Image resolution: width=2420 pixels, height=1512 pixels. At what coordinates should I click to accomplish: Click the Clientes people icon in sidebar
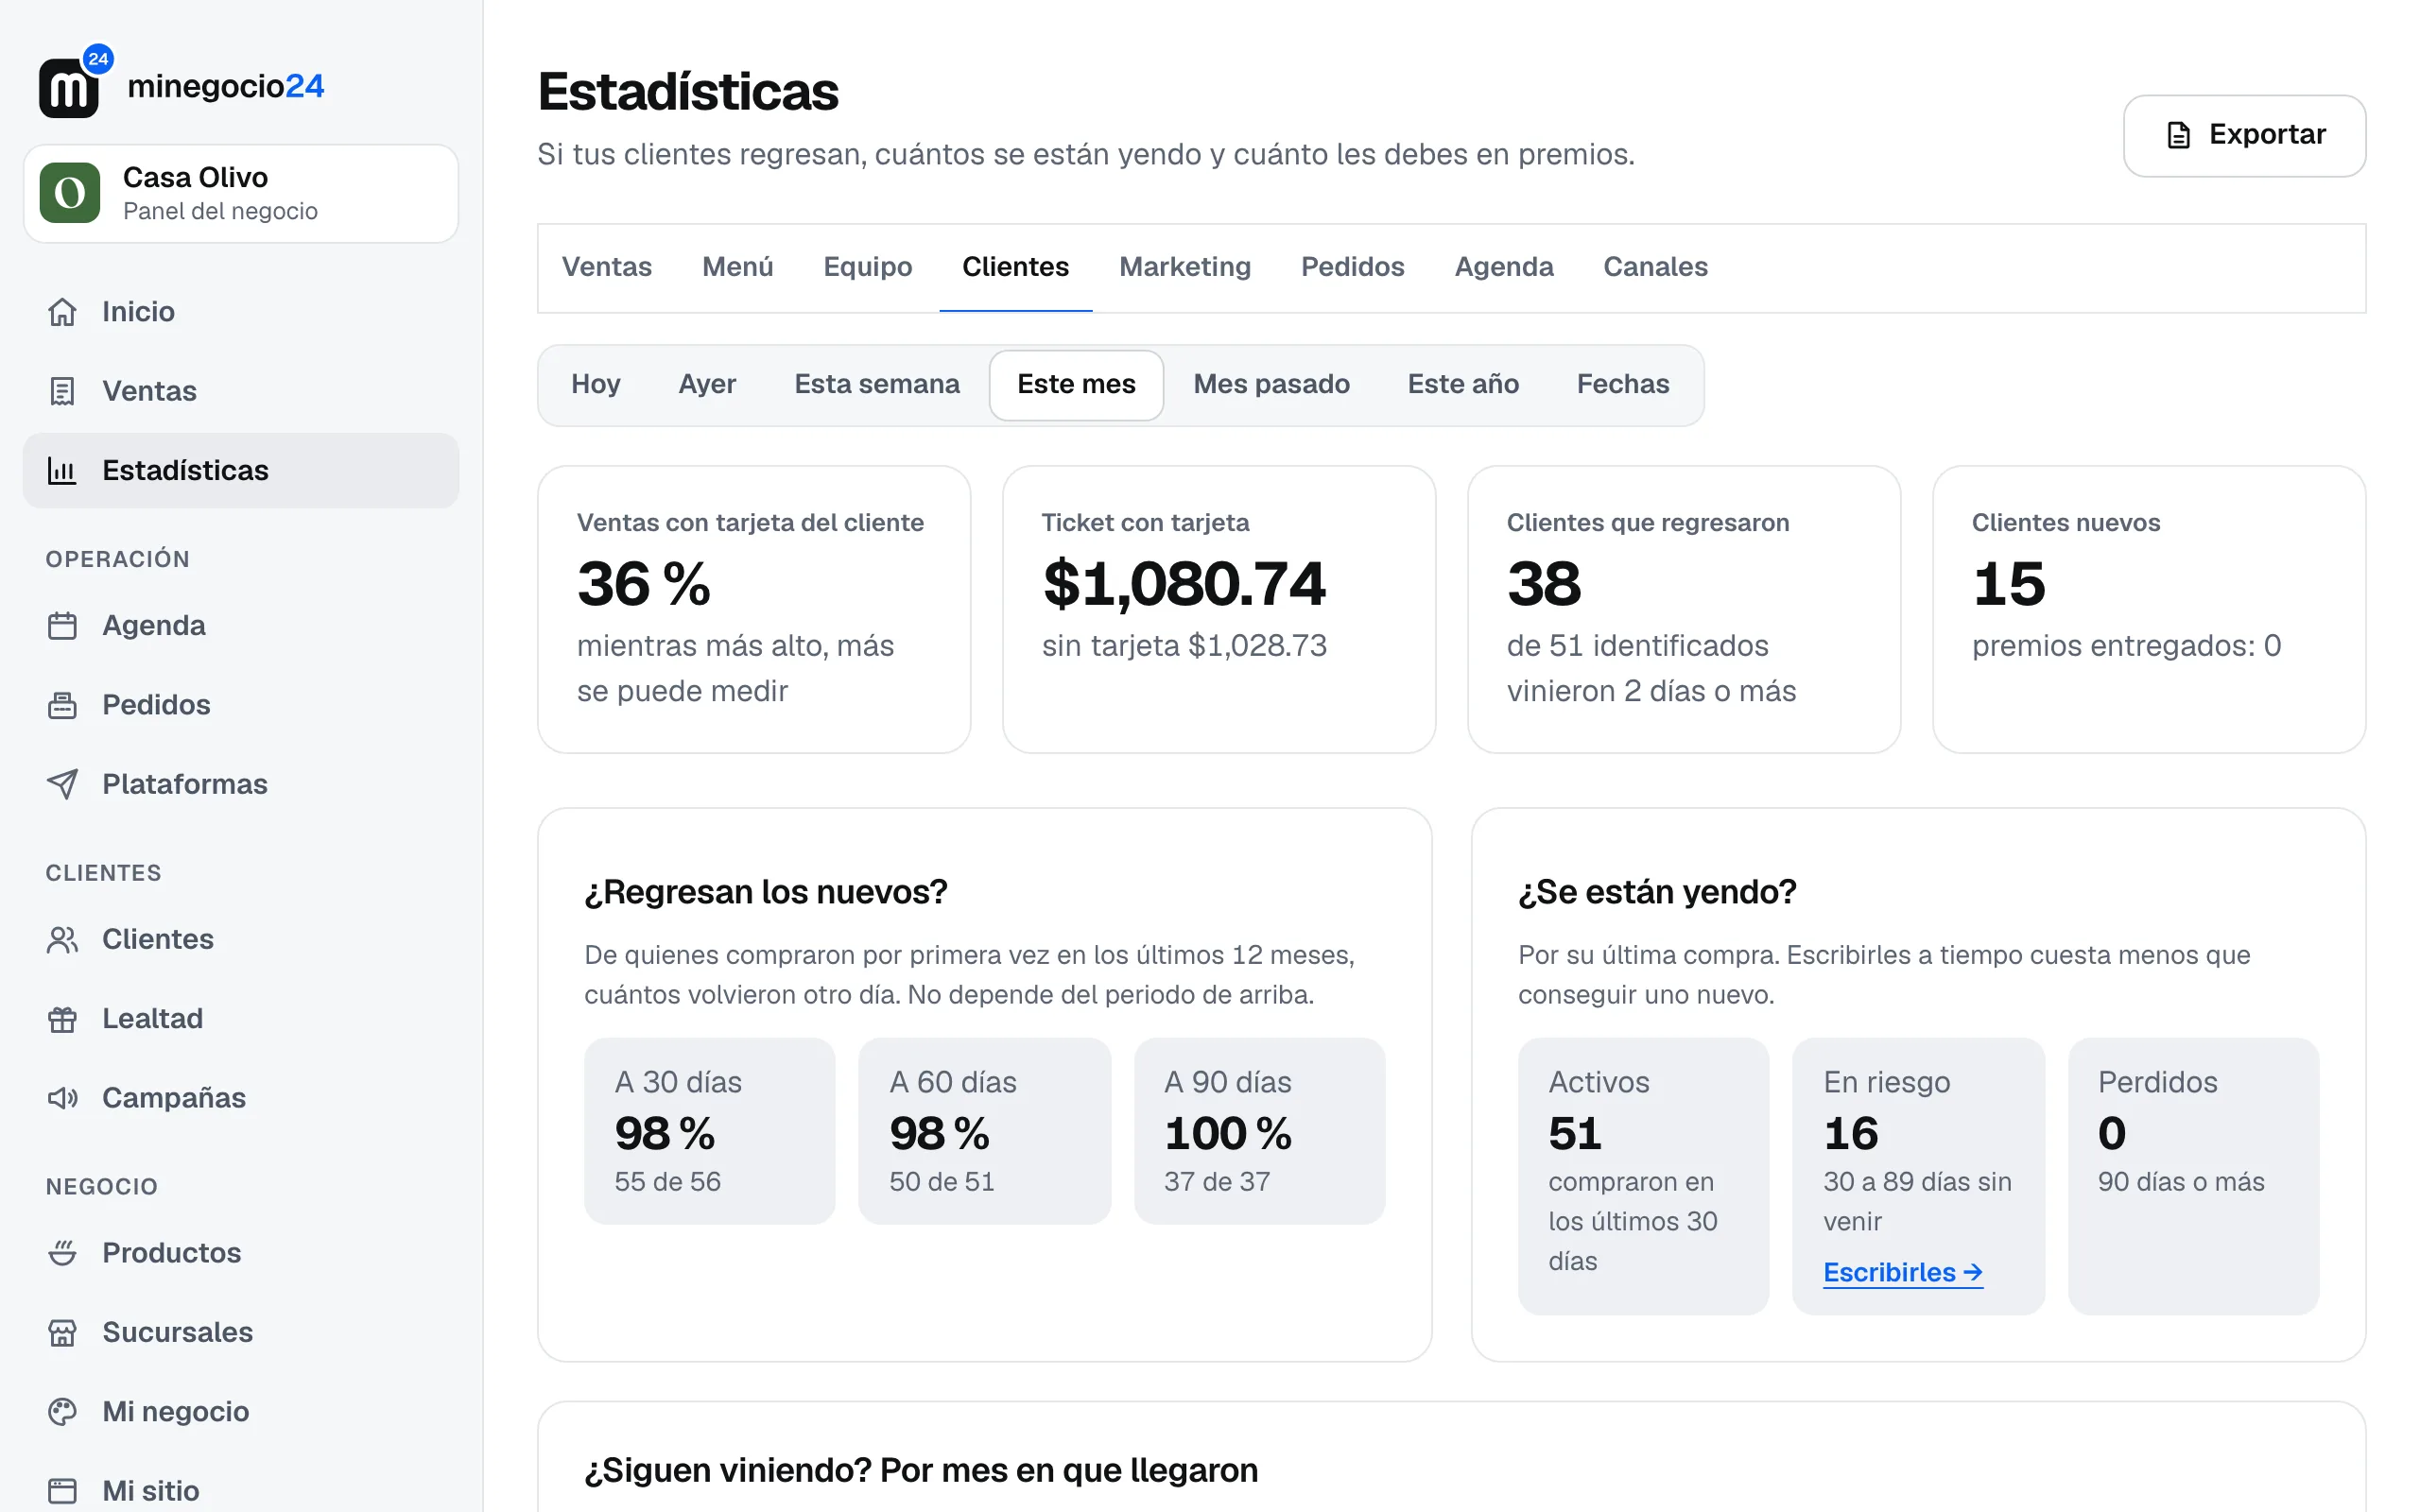pos(62,940)
